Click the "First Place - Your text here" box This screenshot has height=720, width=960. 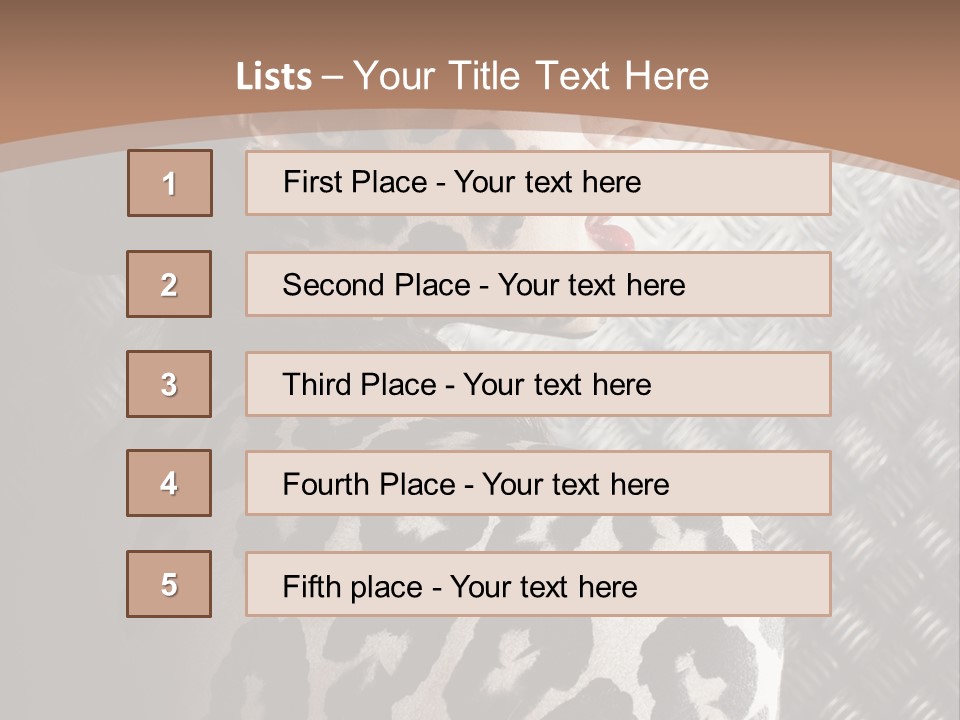click(538, 183)
